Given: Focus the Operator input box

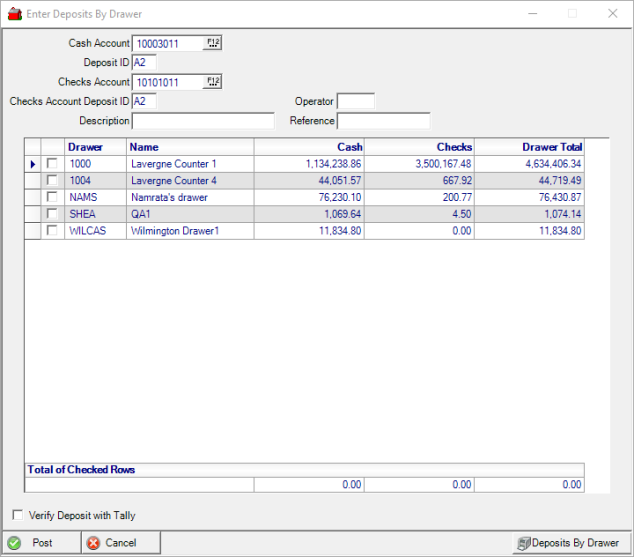Looking at the screenshot, I should pyautogui.click(x=355, y=102).
